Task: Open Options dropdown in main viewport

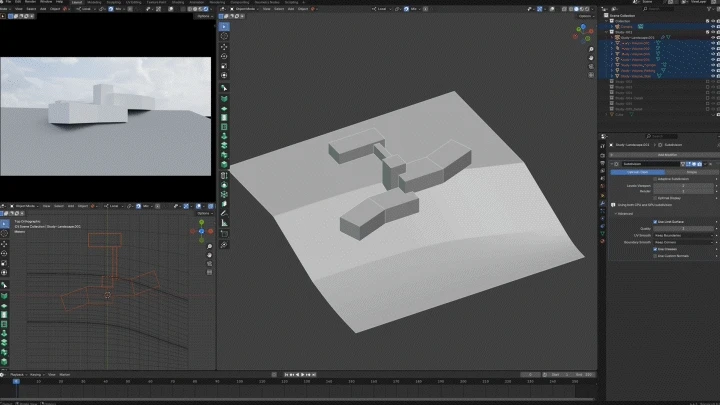Action: pos(585,16)
